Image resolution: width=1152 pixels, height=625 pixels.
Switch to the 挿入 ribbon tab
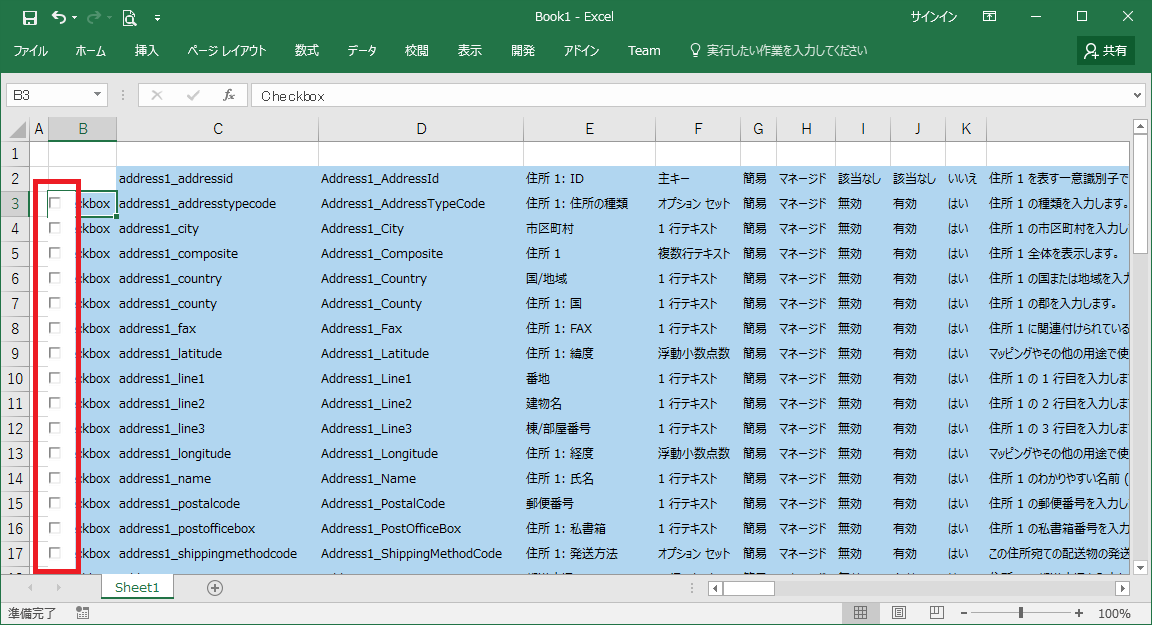146,51
